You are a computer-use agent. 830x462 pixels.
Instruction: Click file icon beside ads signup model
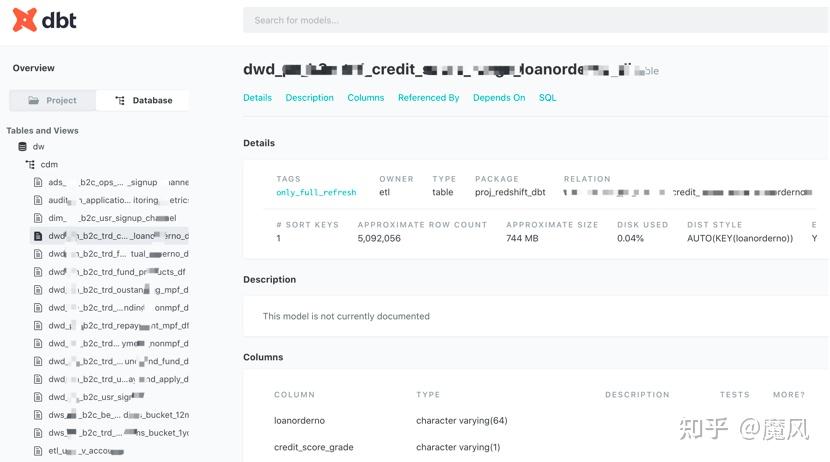click(39, 182)
